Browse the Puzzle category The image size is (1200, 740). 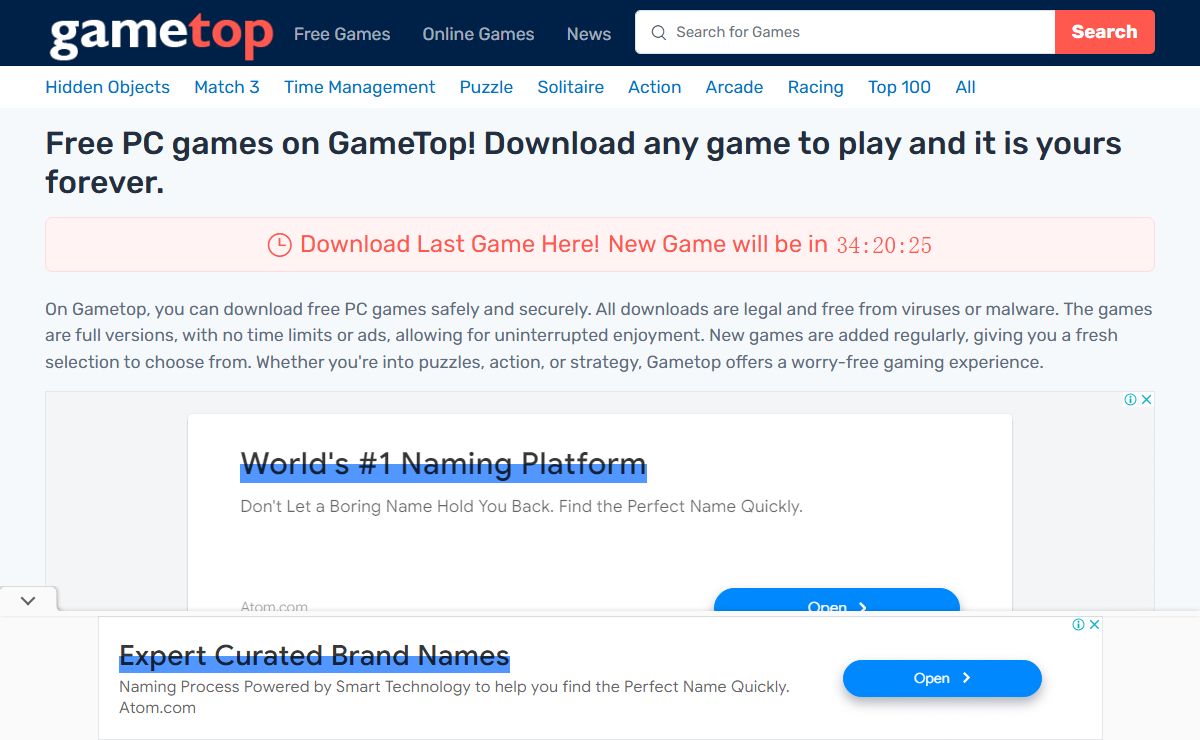[486, 87]
